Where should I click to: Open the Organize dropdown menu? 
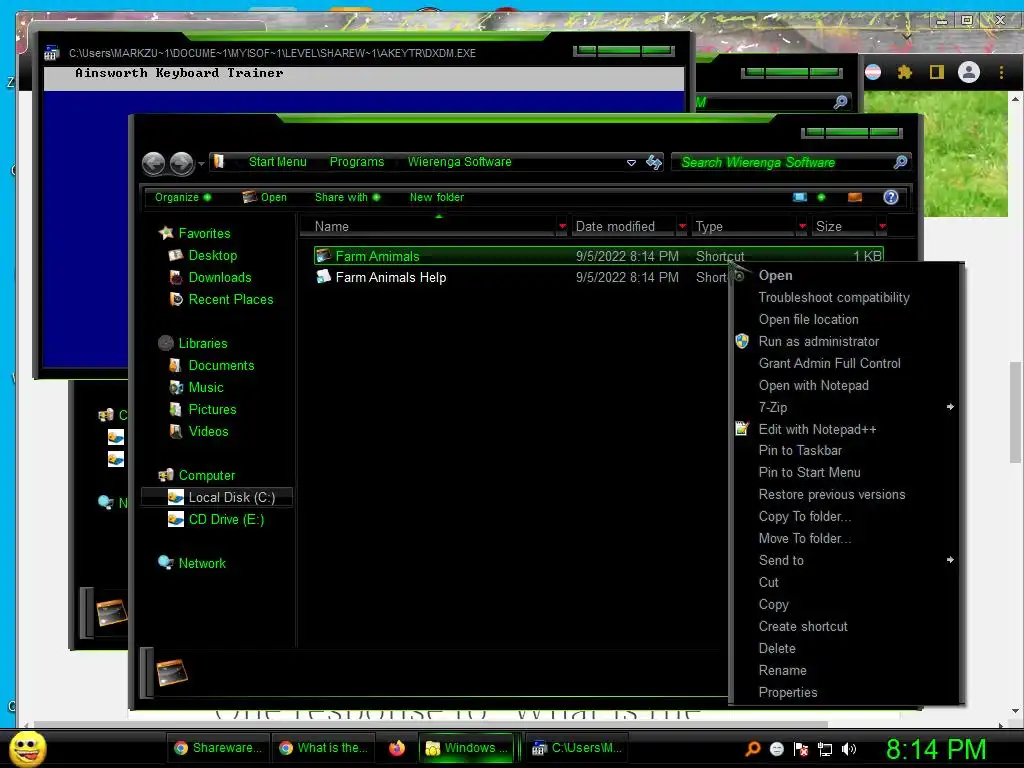183,197
